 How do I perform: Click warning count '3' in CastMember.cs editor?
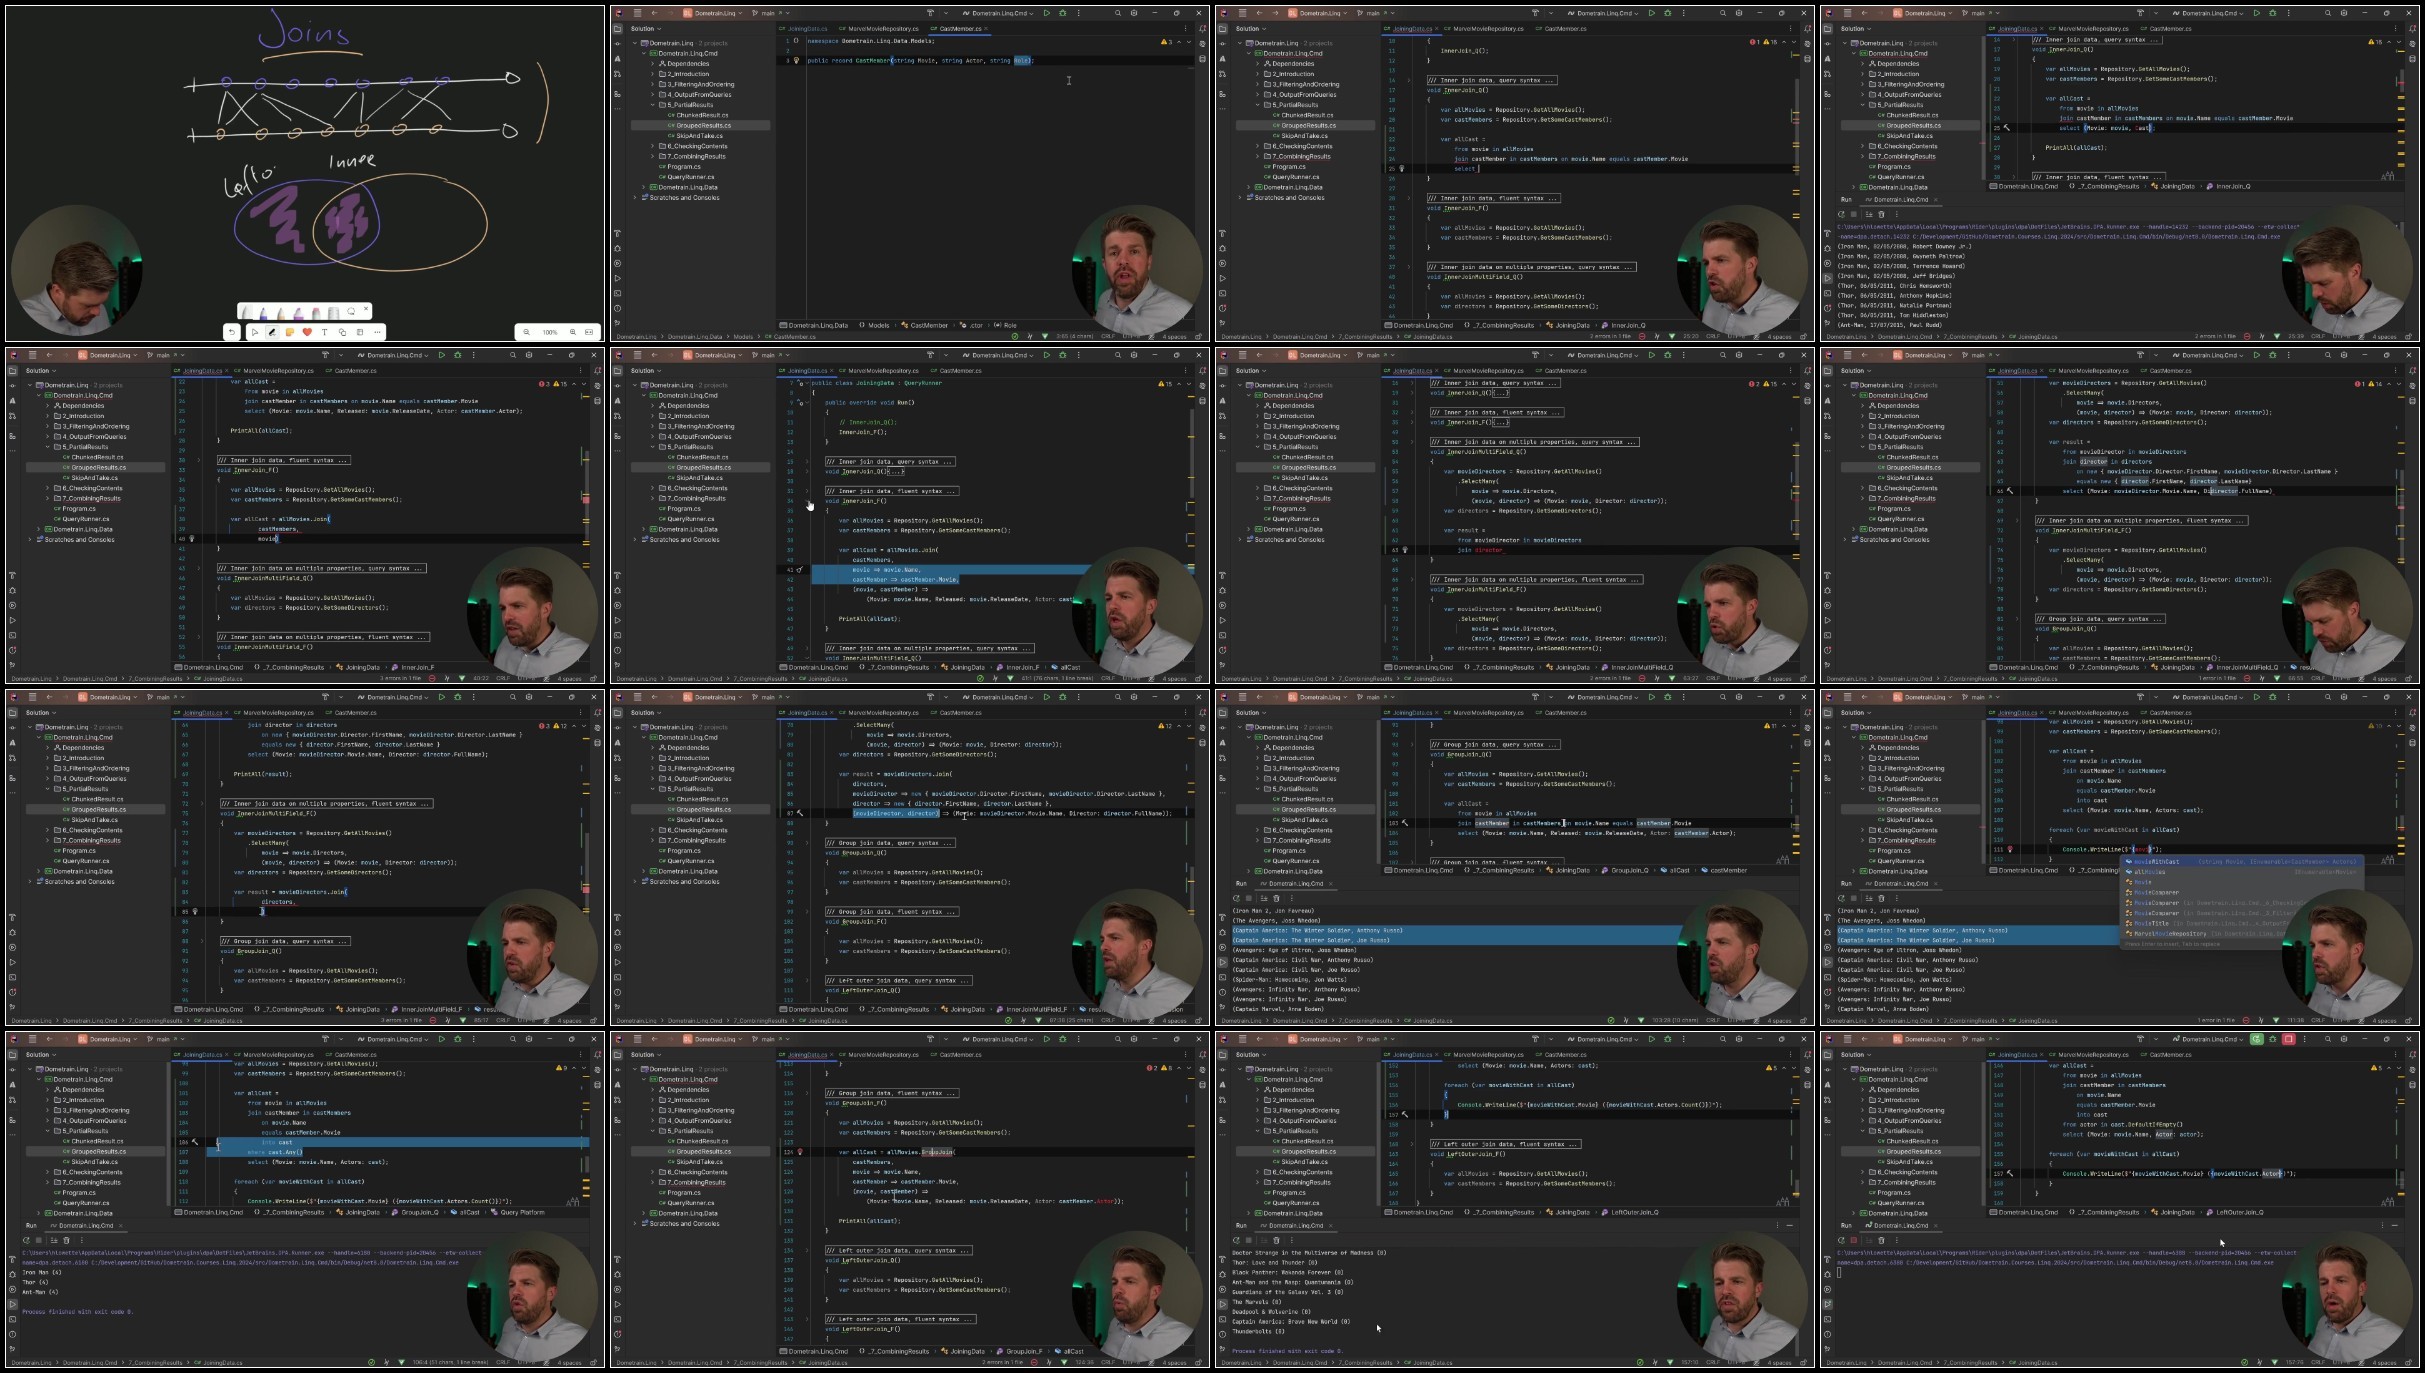(x=1167, y=42)
